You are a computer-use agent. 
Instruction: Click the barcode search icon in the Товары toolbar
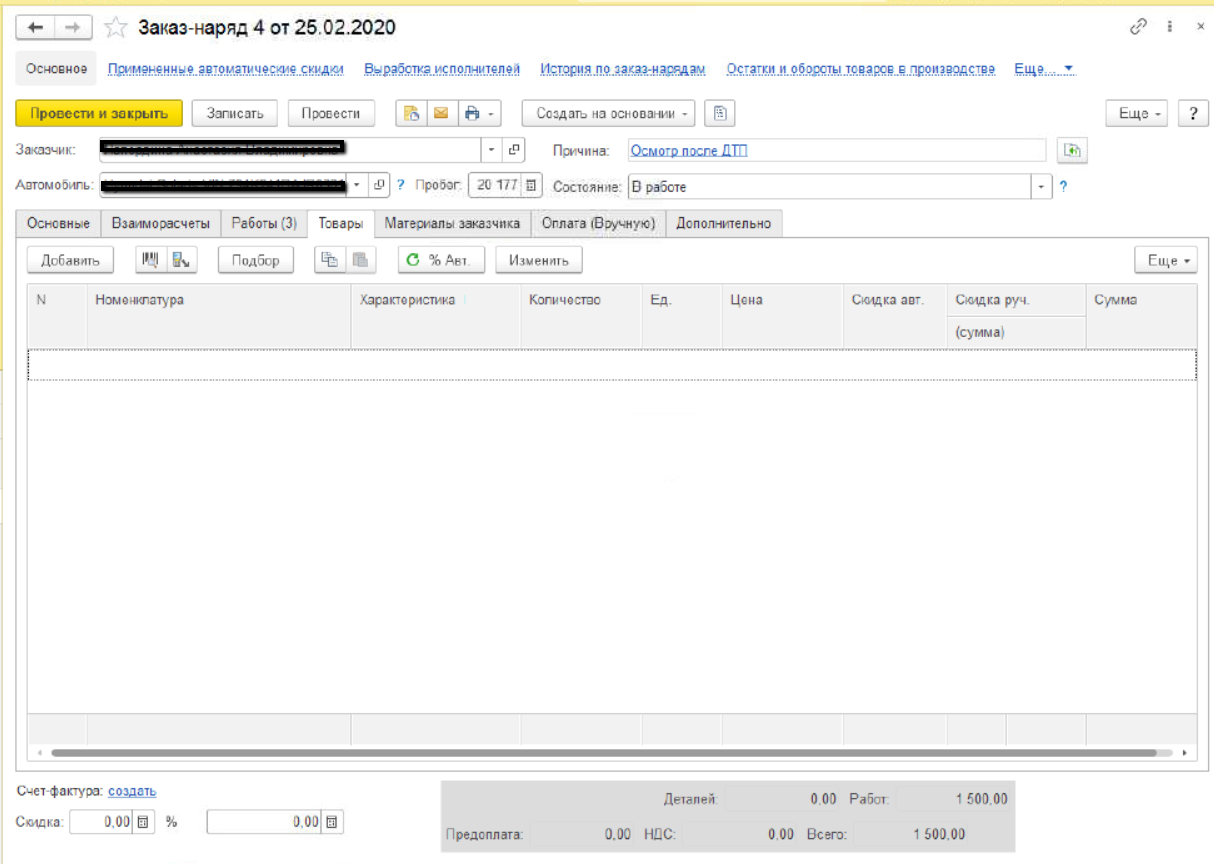click(x=151, y=260)
